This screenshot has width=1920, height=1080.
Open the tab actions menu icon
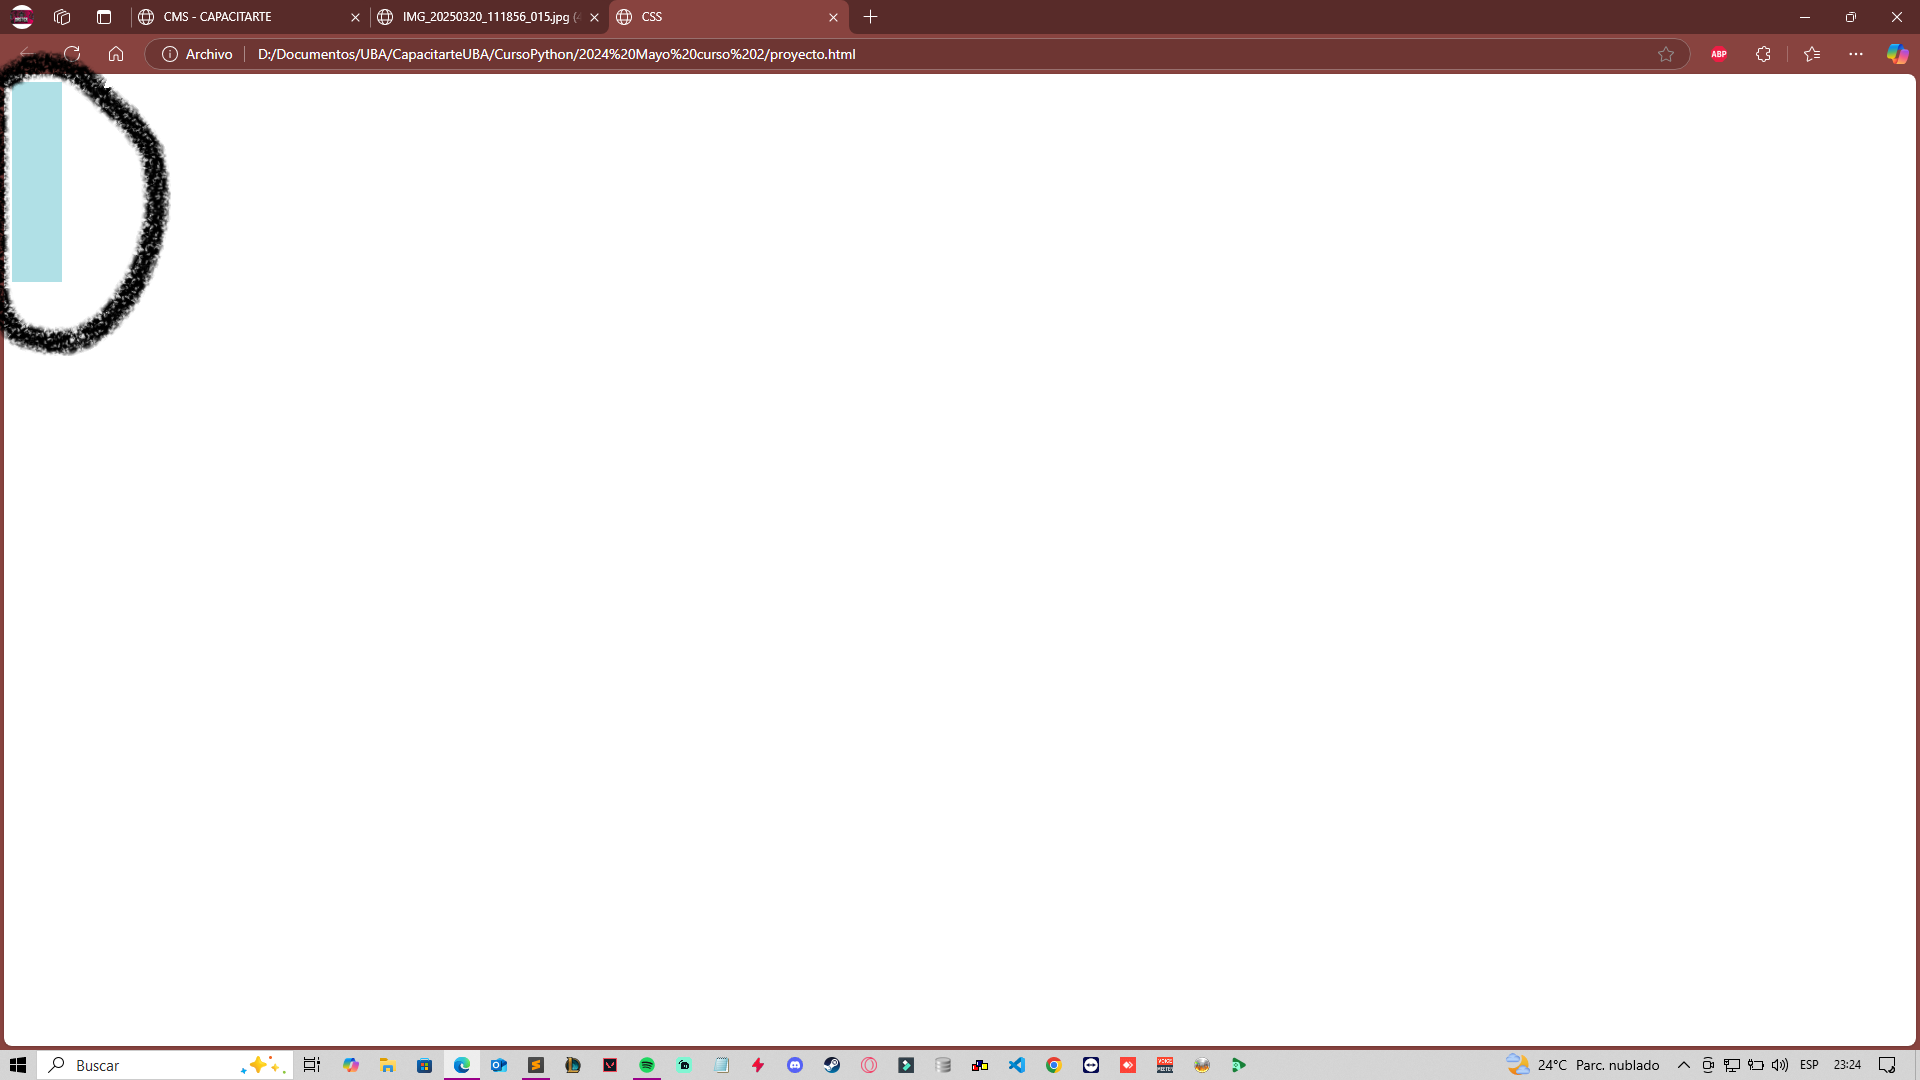(104, 17)
